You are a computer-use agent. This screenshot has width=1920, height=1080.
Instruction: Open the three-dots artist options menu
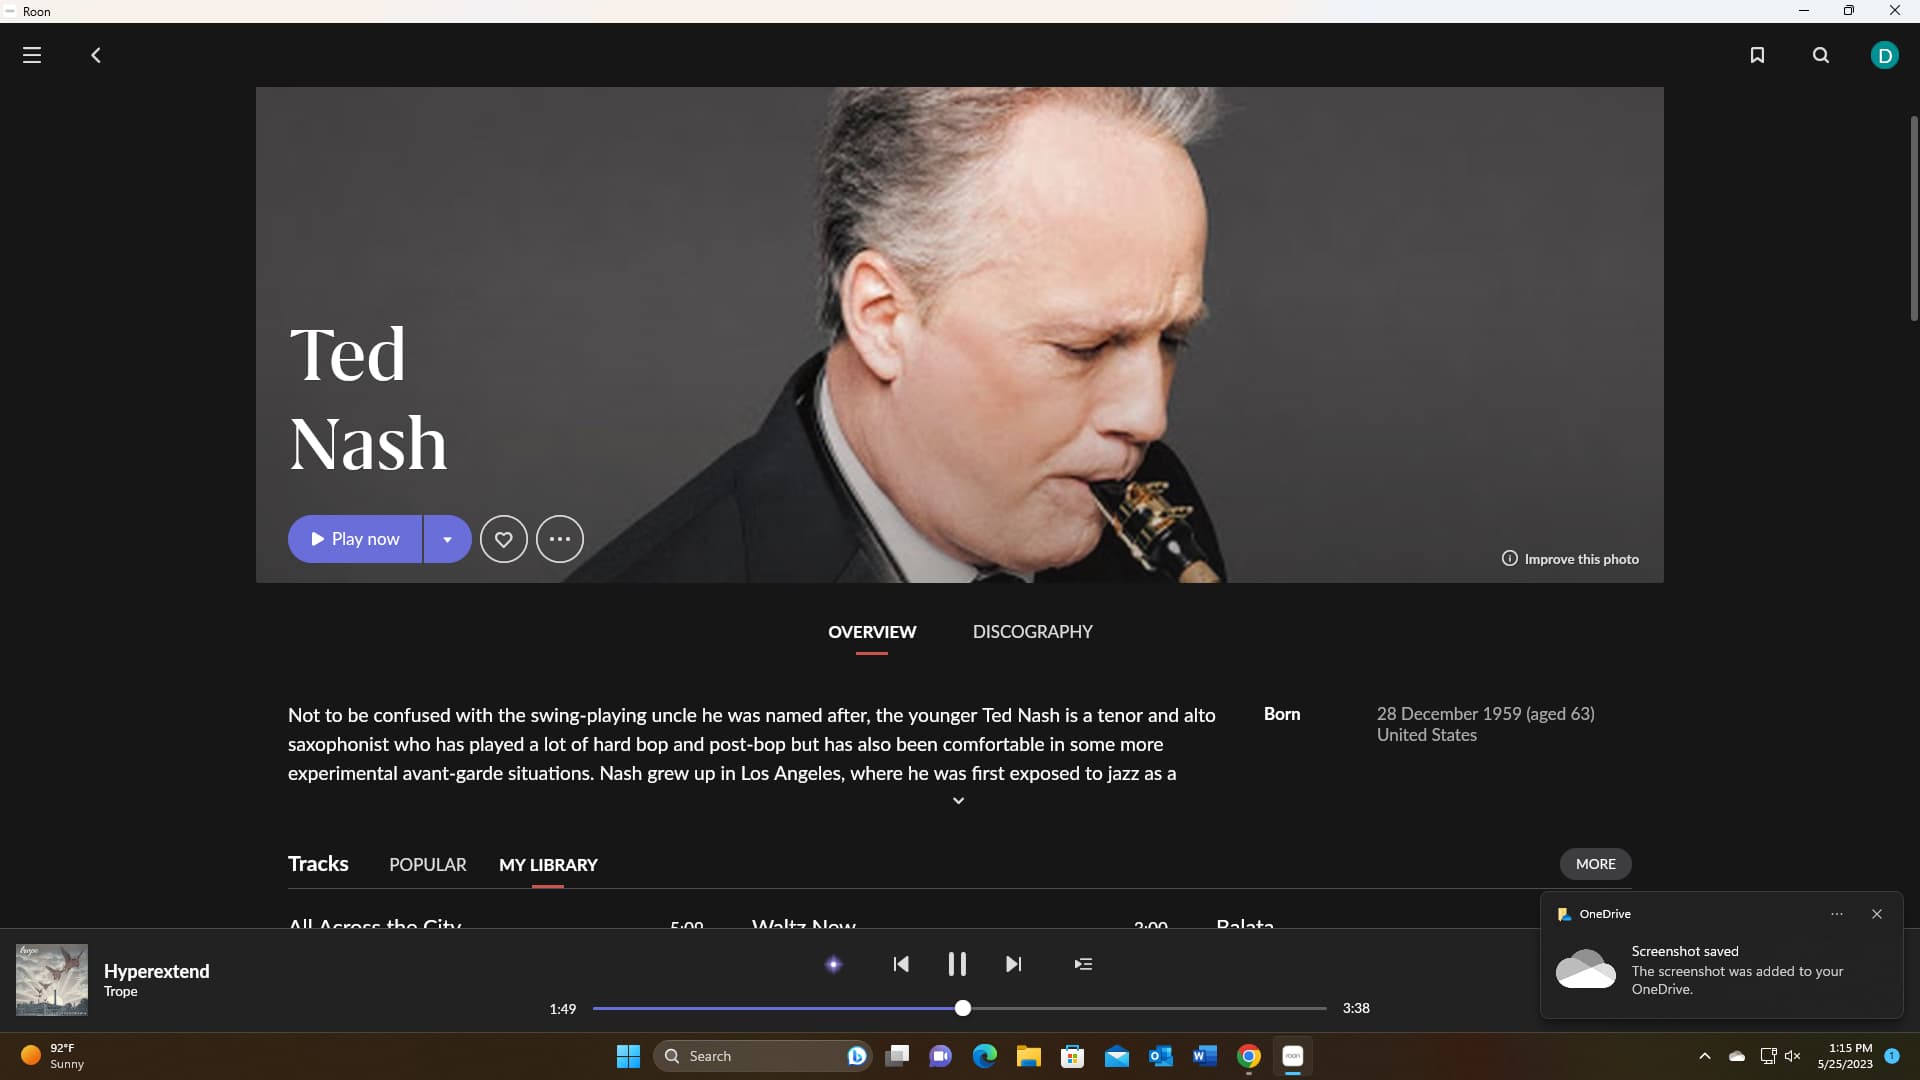click(x=559, y=539)
